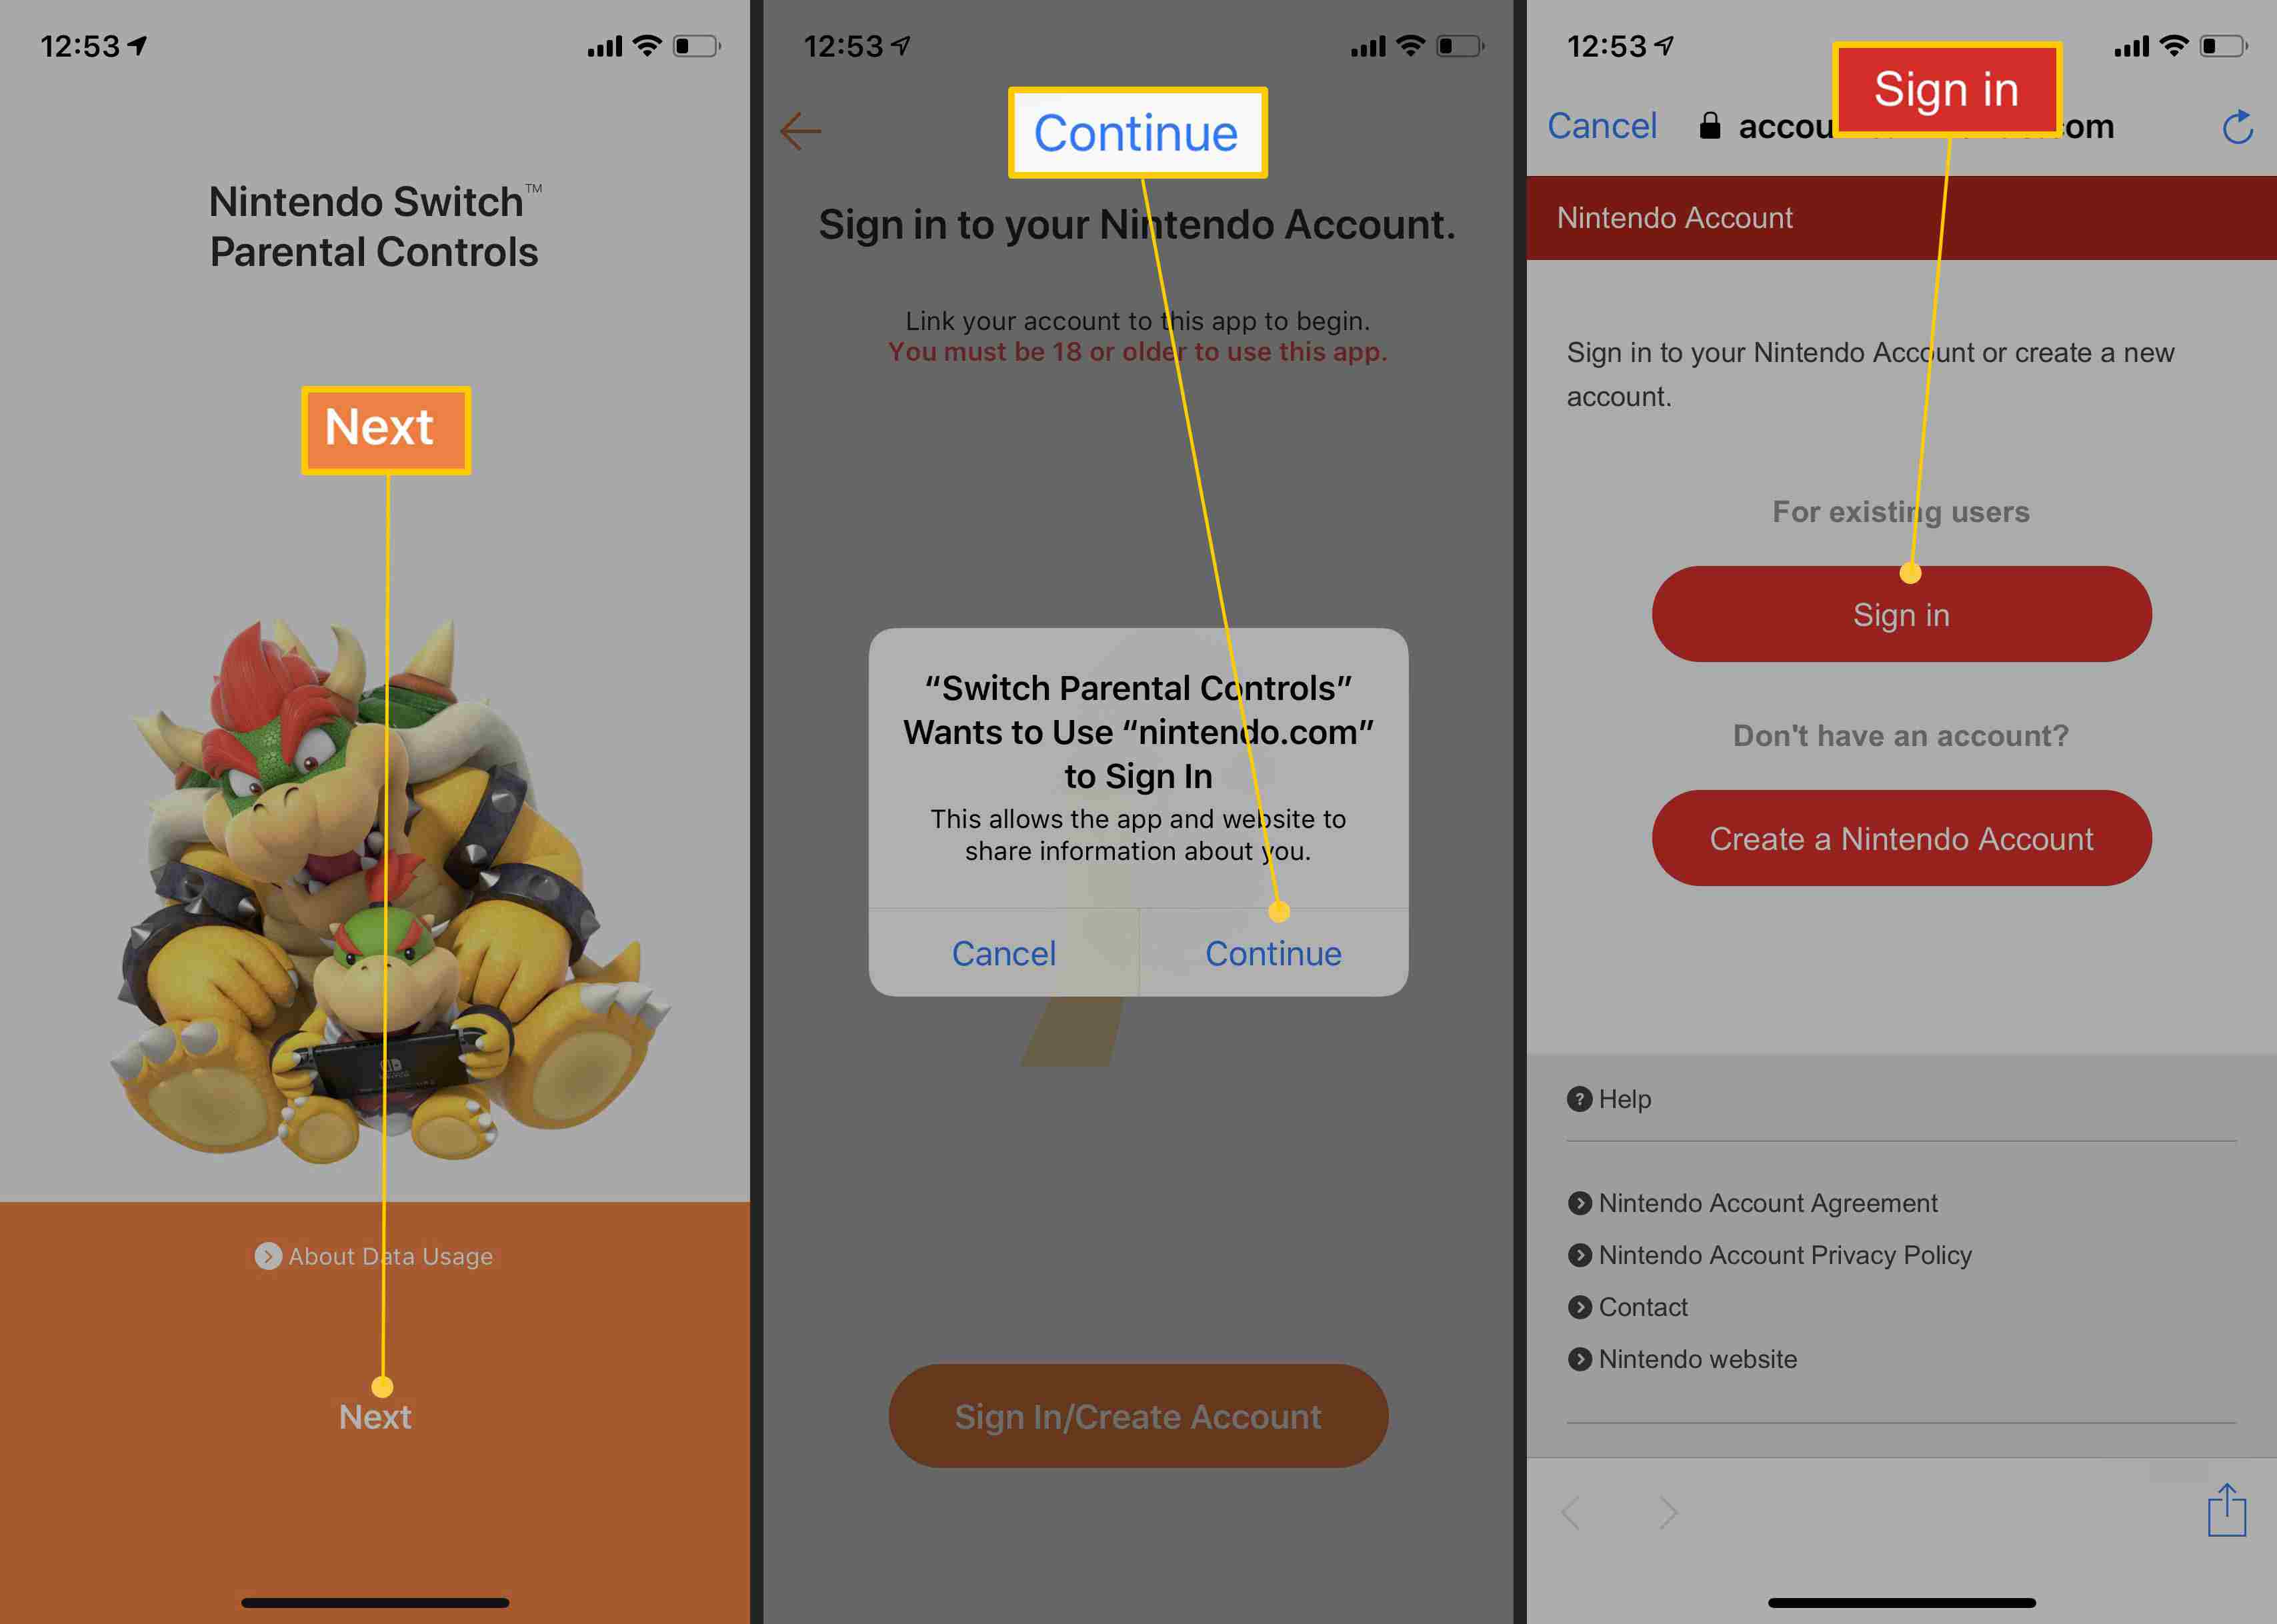Tap the About Data Usage link
The image size is (2277, 1624).
(378, 1253)
